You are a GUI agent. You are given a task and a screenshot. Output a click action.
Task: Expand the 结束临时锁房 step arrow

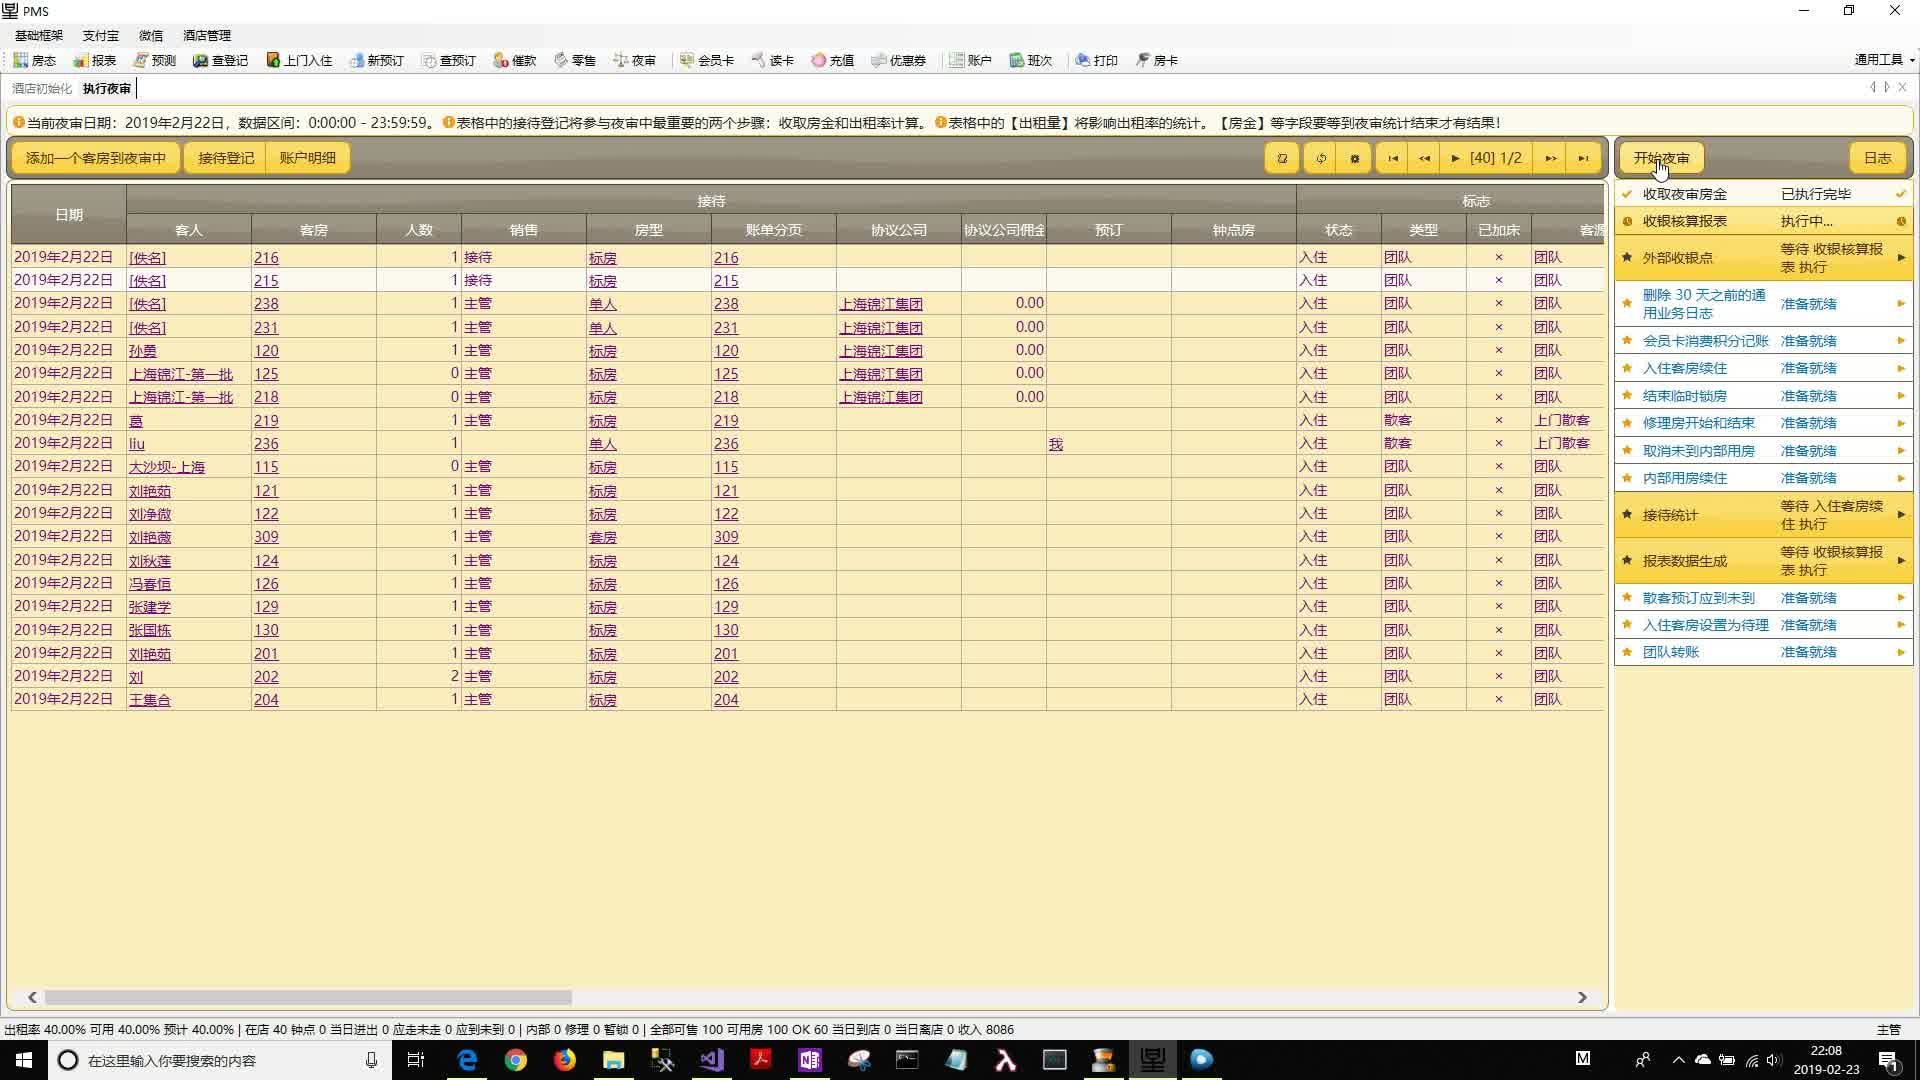coord(1901,396)
